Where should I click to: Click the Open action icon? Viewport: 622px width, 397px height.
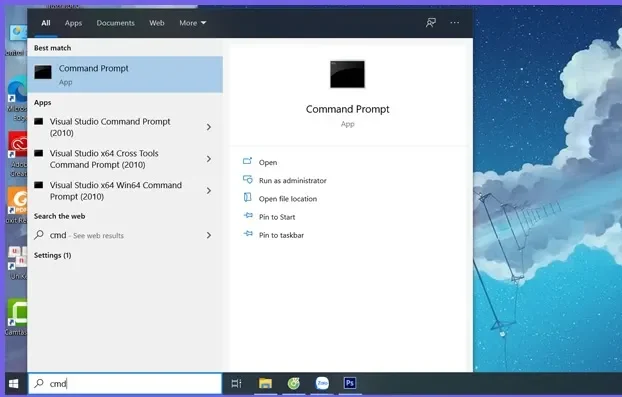point(248,161)
